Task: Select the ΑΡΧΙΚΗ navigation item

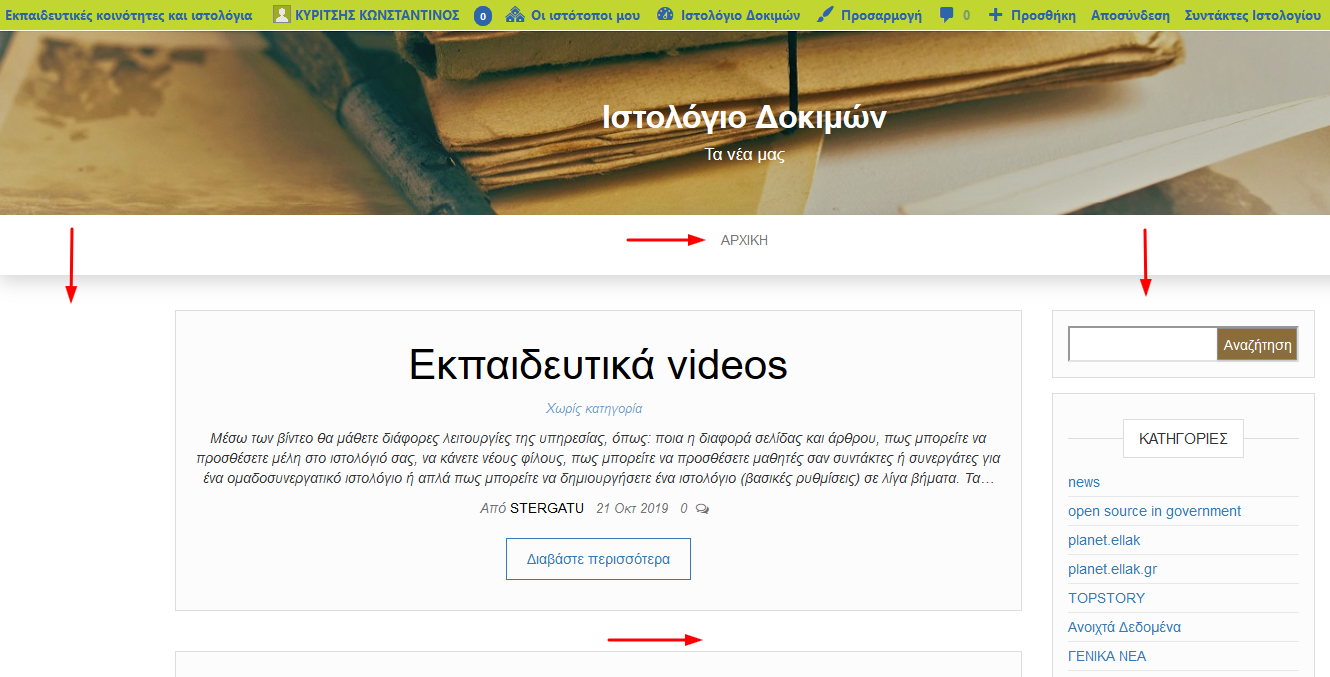Action: click(744, 240)
